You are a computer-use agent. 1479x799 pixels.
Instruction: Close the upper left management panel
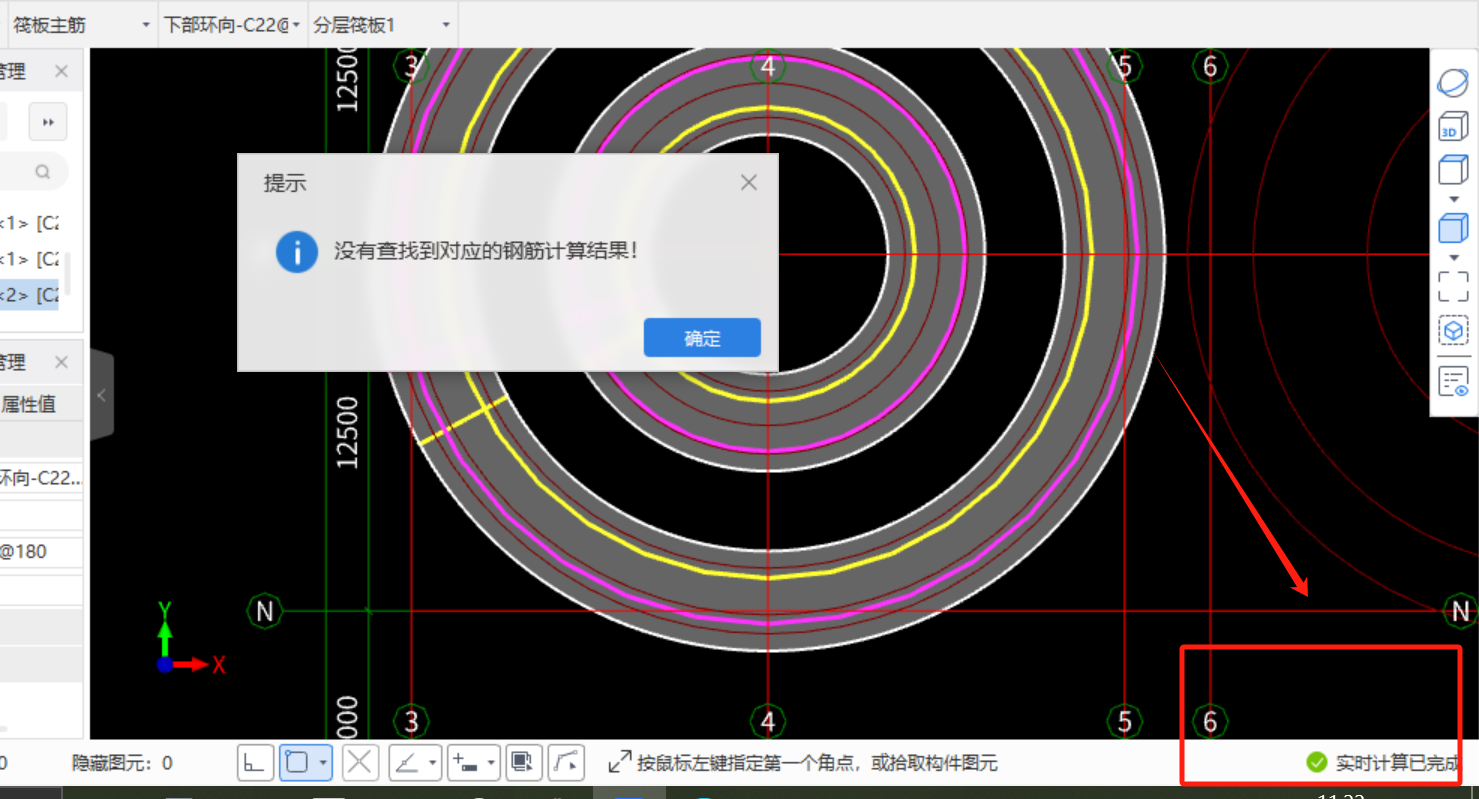(x=61, y=72)
